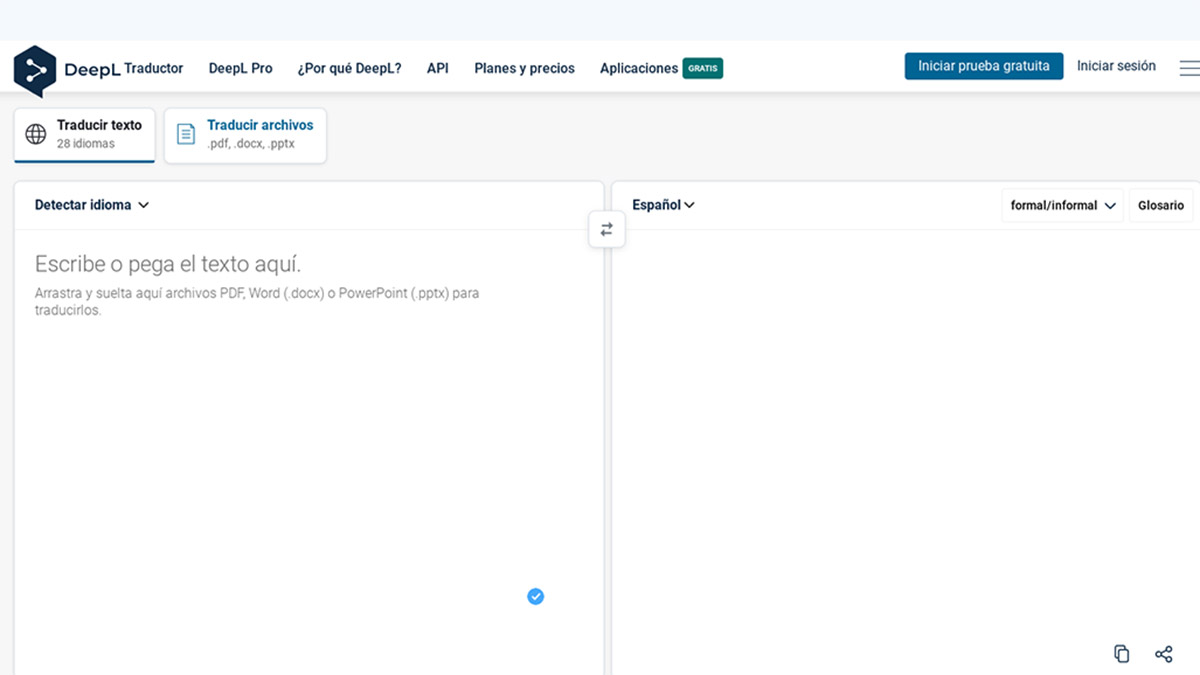Image resolution: width=1200 pixels, height=675 pixels.
Task: Click the DeepL logo icon
Action: 35,70
